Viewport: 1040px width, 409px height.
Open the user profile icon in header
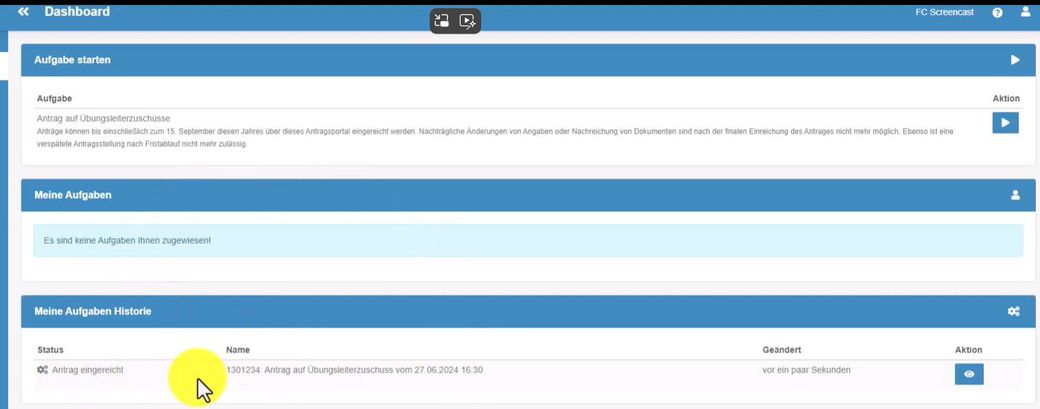pyautogui.click(x=1025, y=12)
